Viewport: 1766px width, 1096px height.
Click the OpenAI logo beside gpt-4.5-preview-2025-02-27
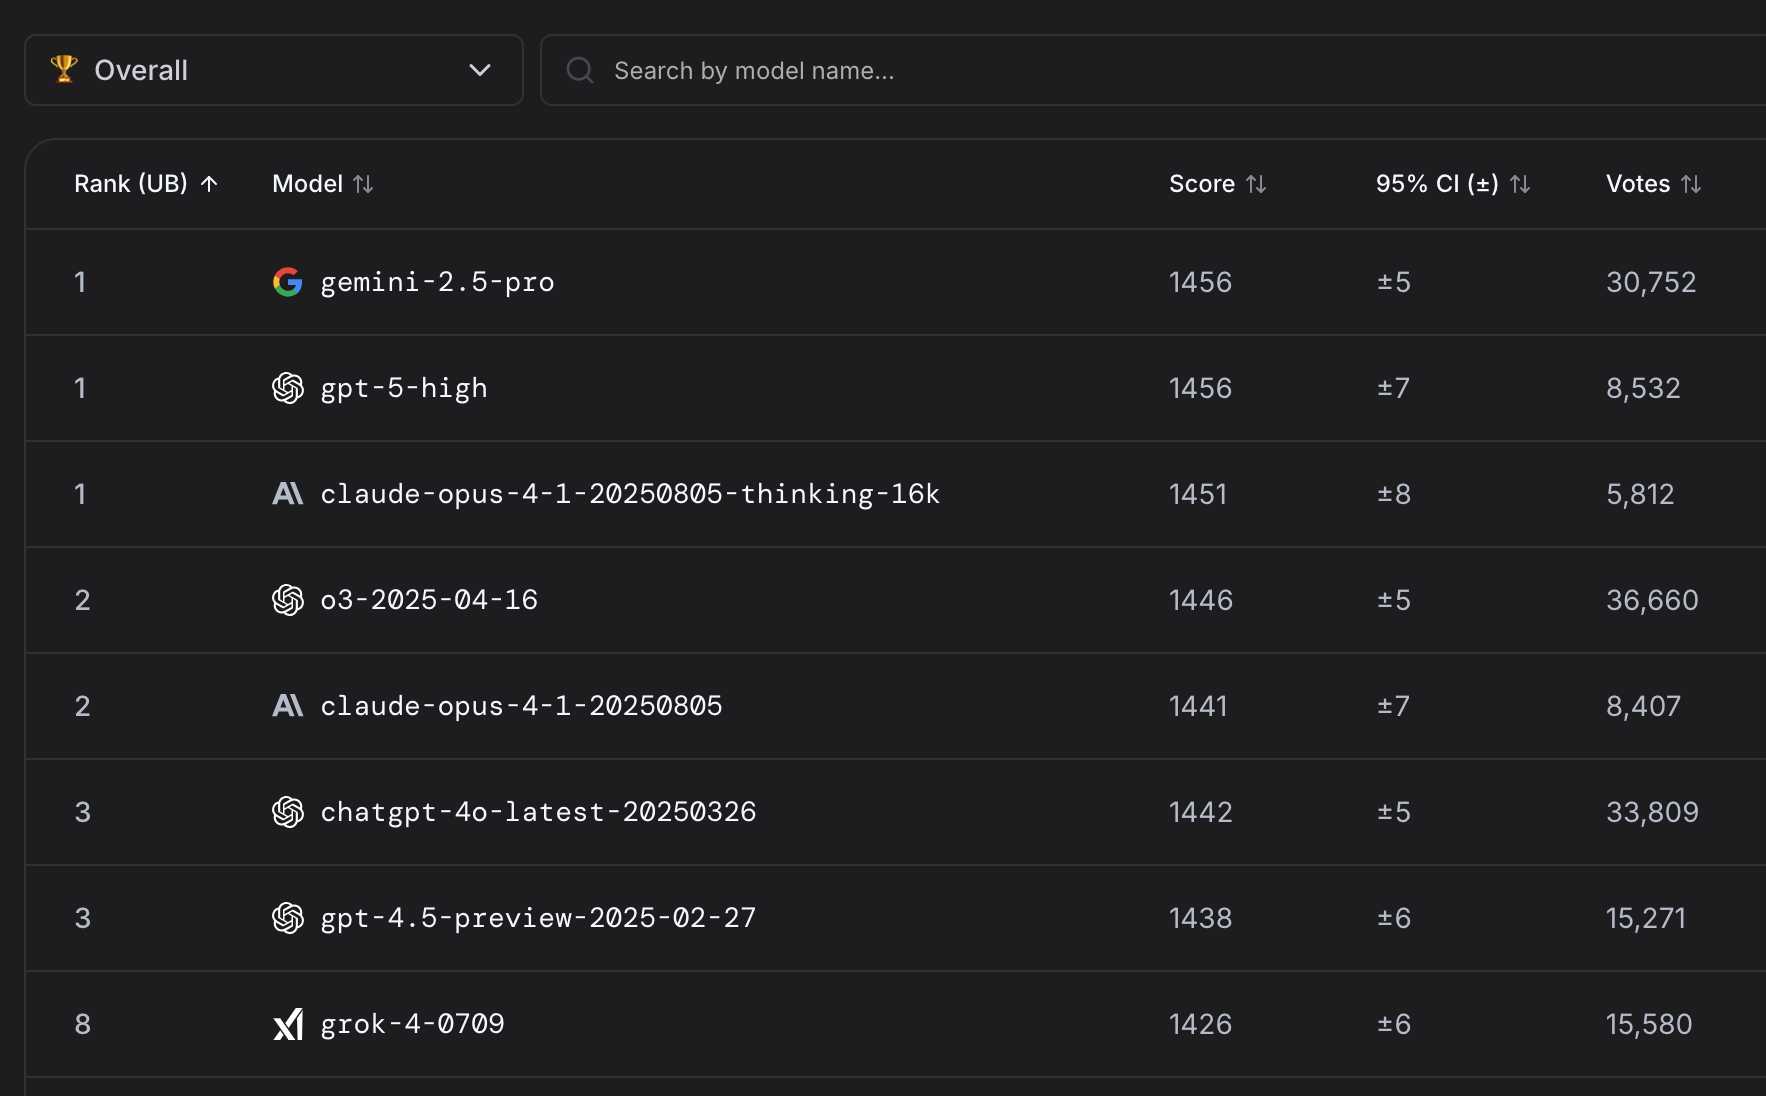[x=288, y=918]
